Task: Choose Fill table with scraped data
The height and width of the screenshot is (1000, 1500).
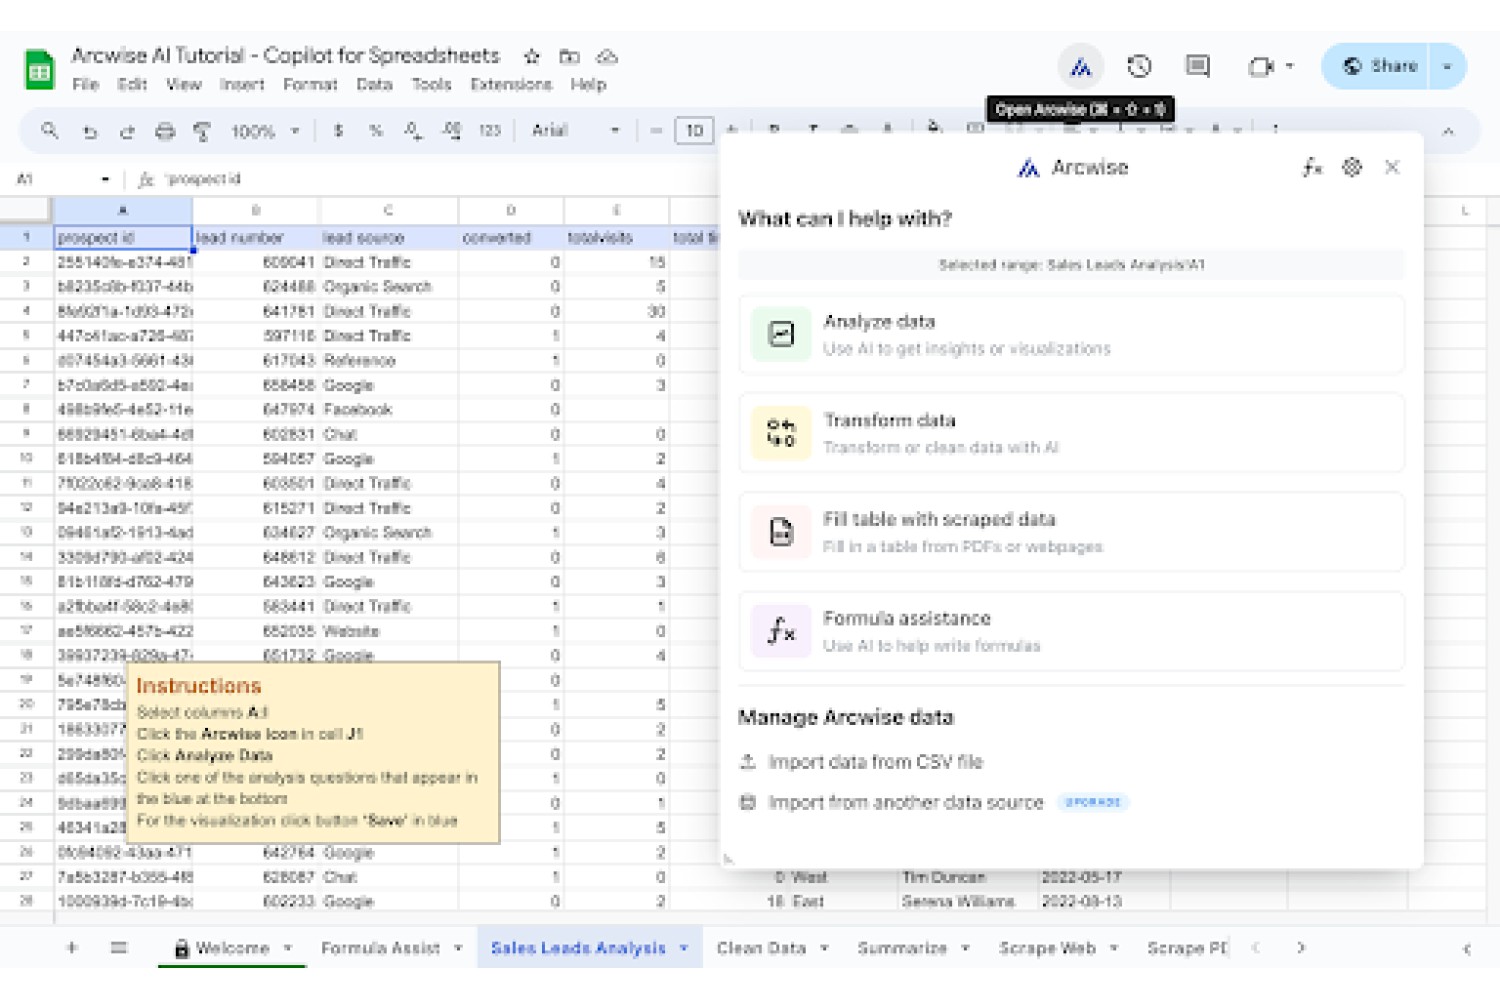Action: click(x=1071, y=532)
